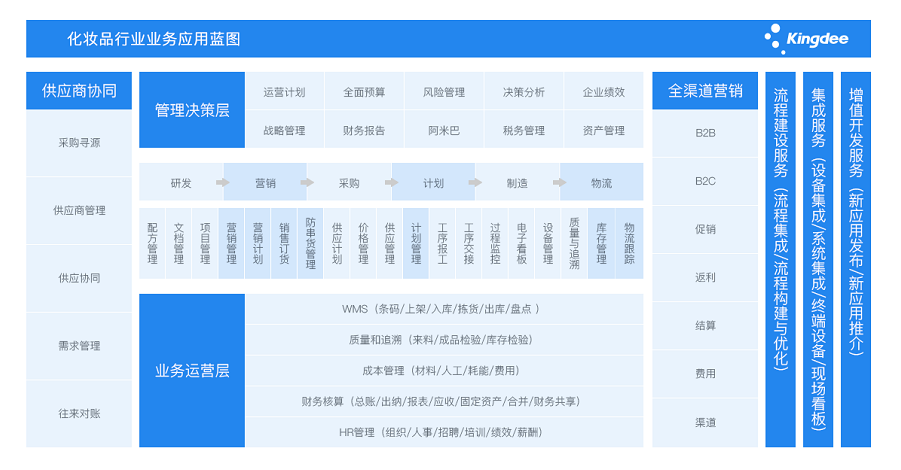This screenshot has height=470, width=901.
Task: Select the 计划 process step
Action: (x=433, y=183)
